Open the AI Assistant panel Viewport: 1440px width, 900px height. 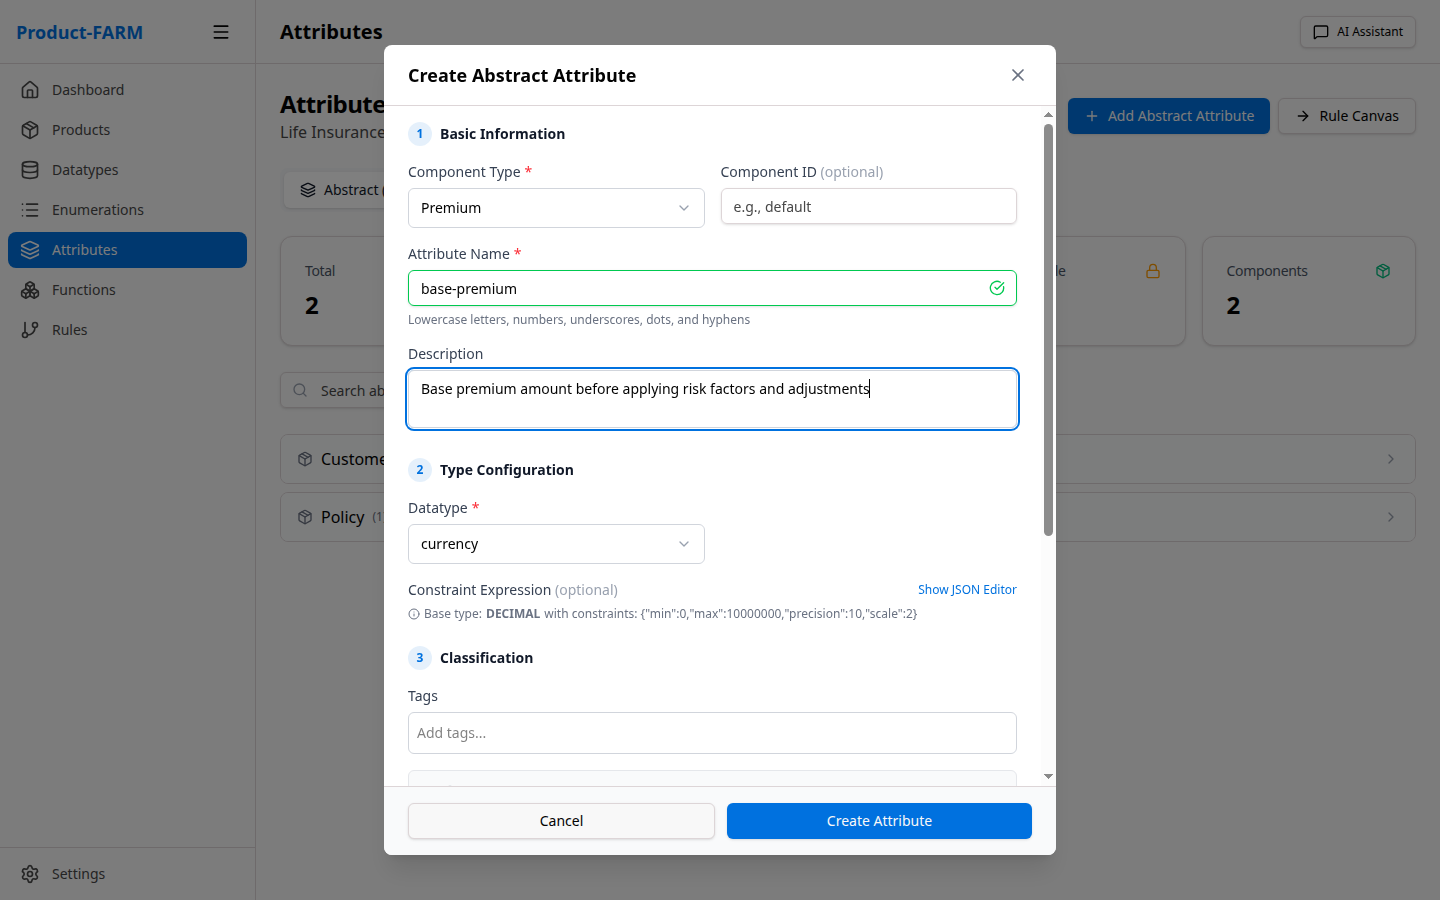pos(1357,32)
